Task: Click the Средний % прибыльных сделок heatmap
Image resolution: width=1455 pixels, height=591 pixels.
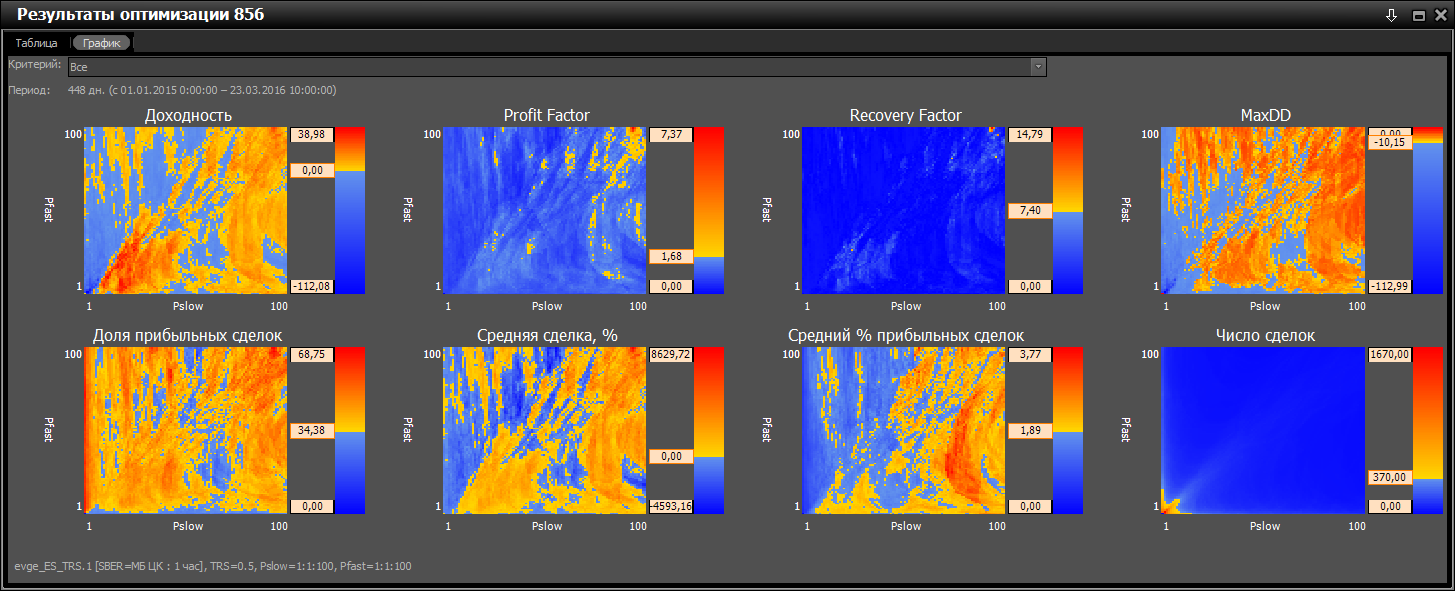Action: 904,430
